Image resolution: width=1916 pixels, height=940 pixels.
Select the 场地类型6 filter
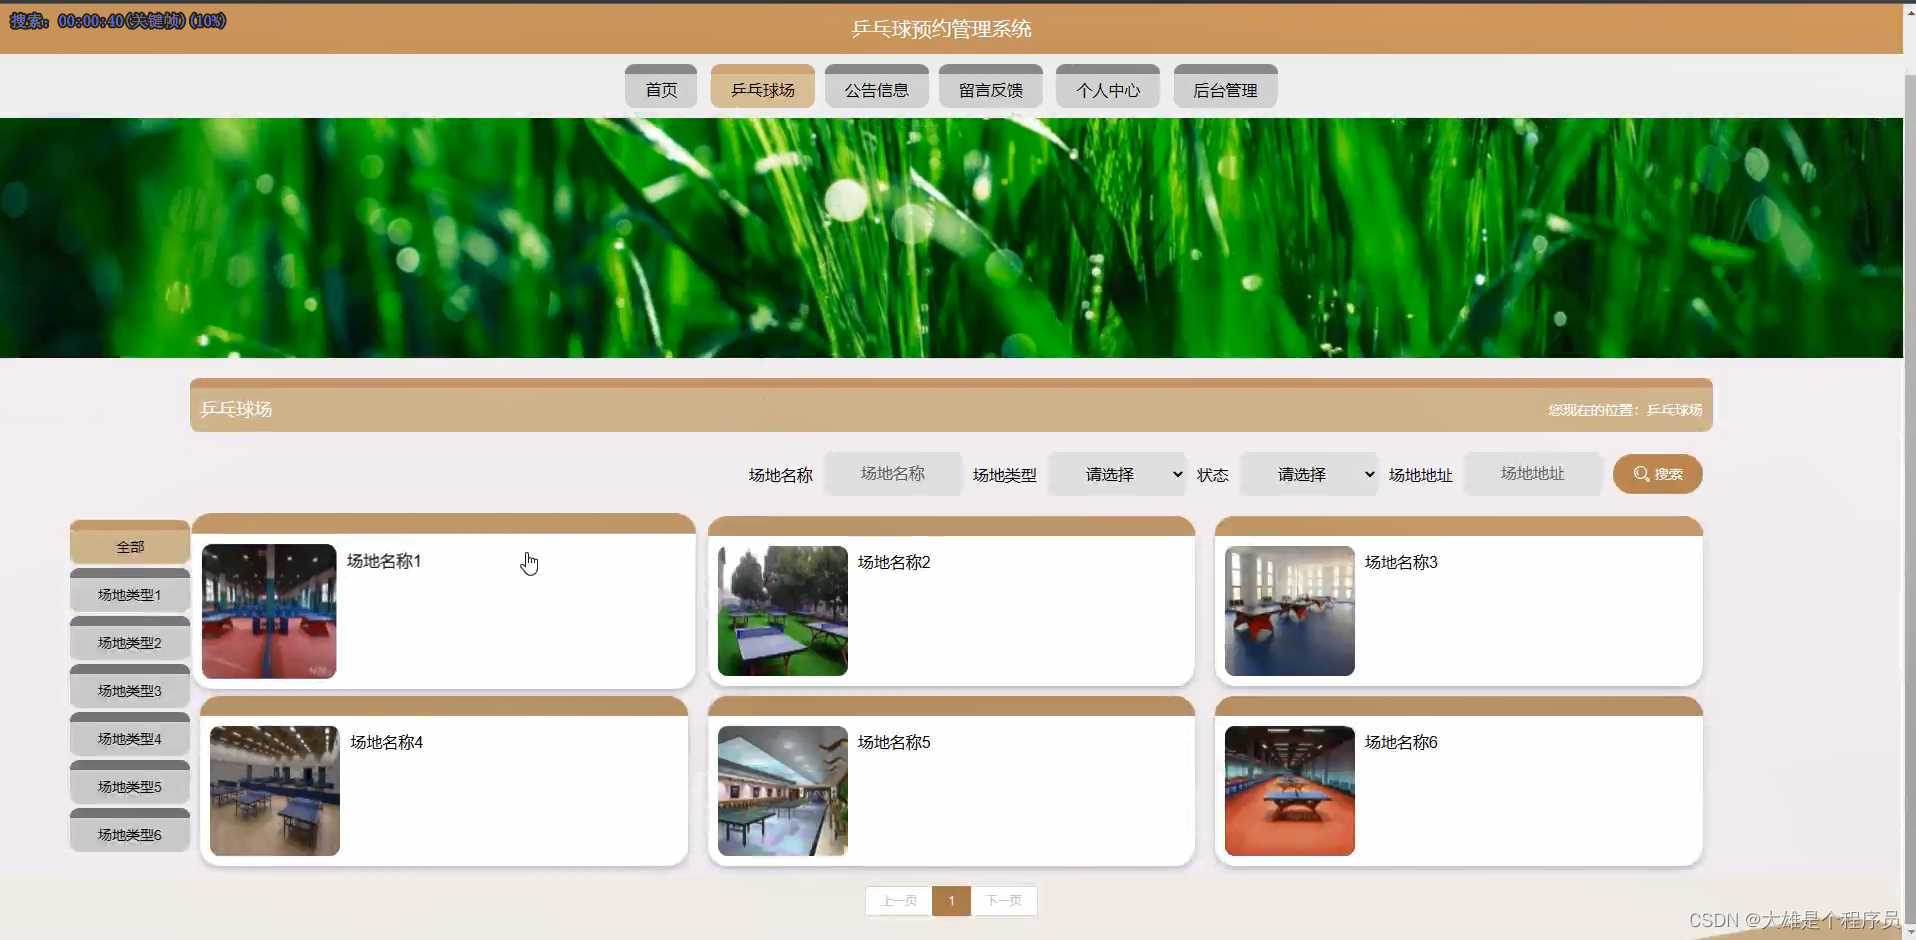pos(129,833)
